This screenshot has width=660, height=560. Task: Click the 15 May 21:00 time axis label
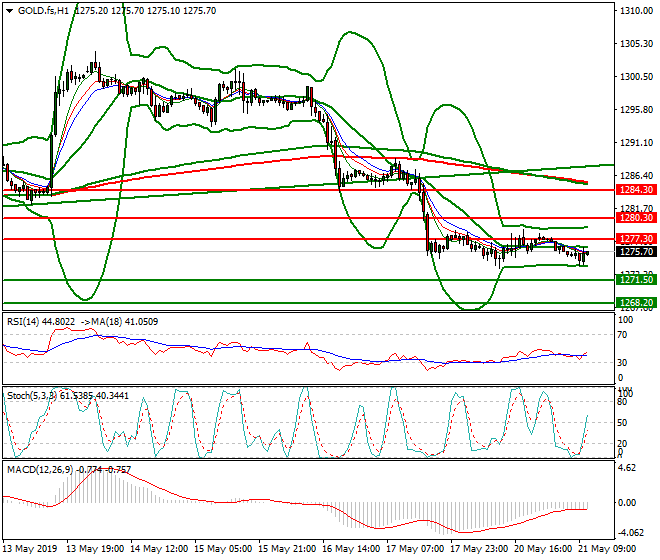pos(287,549)
